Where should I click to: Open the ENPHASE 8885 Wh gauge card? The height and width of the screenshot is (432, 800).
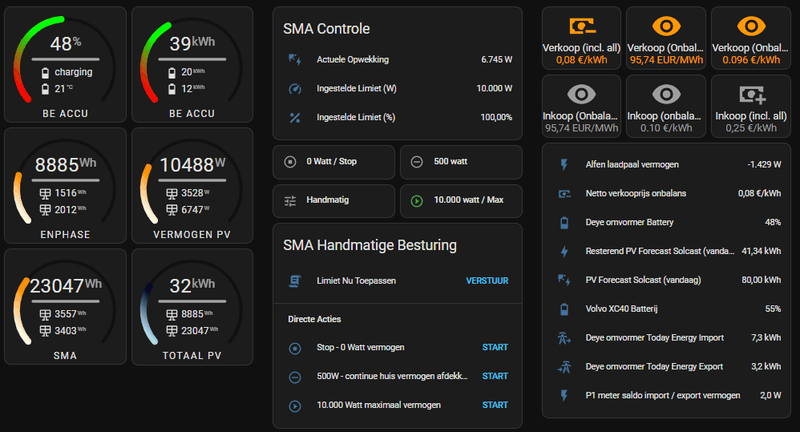coord(66,185)
